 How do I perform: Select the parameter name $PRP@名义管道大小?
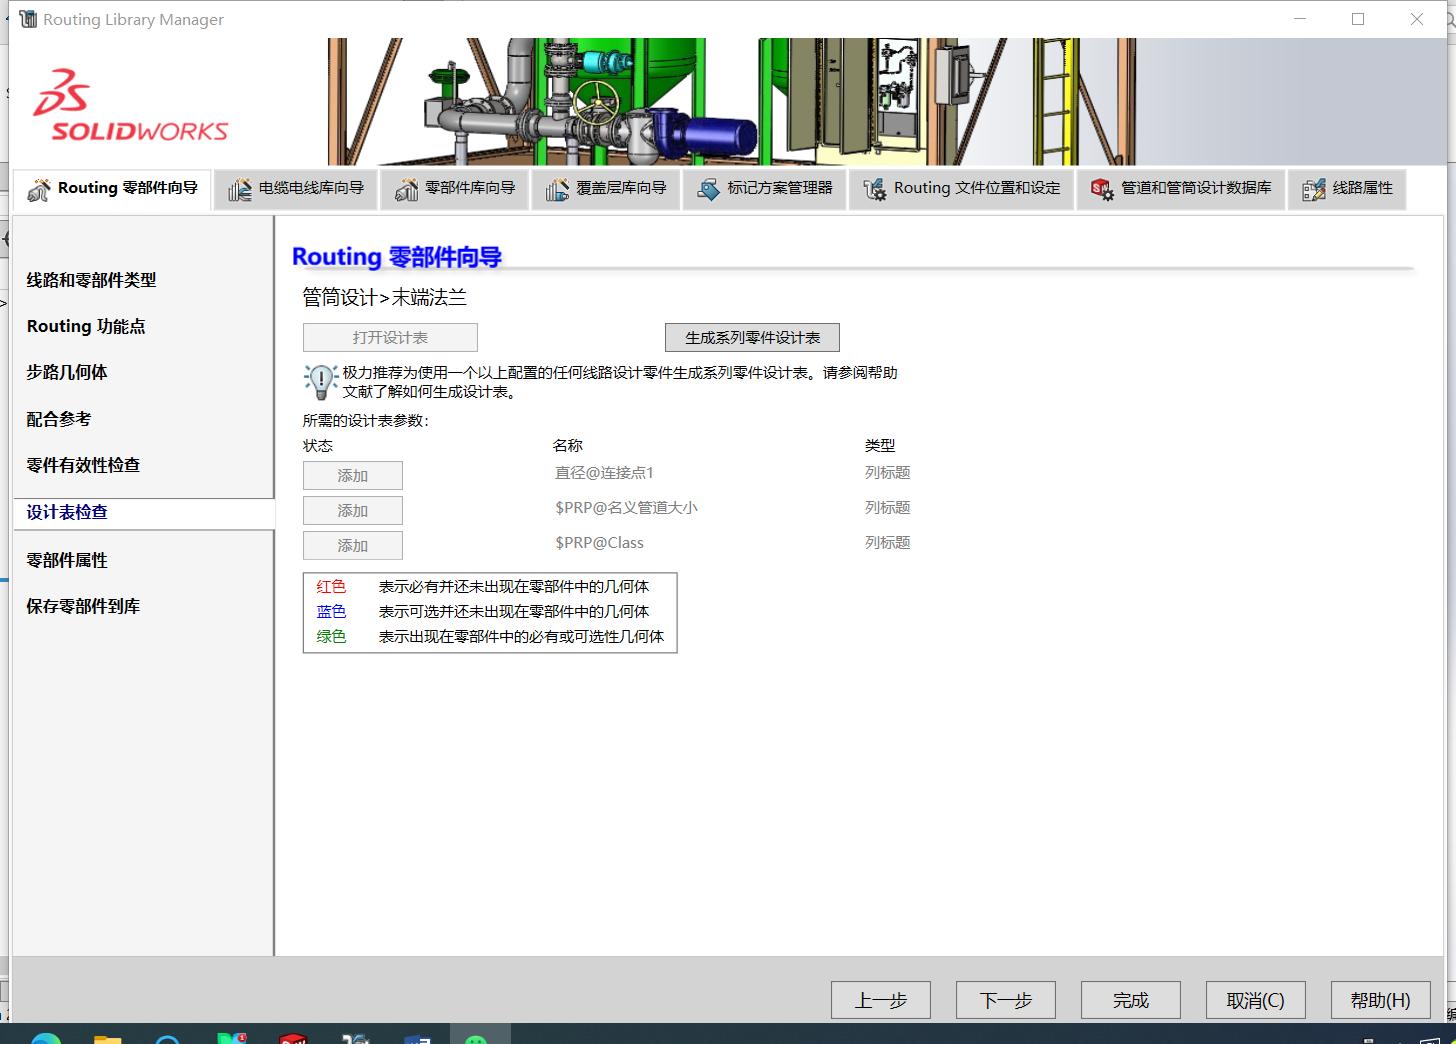(x=626, y=508)
